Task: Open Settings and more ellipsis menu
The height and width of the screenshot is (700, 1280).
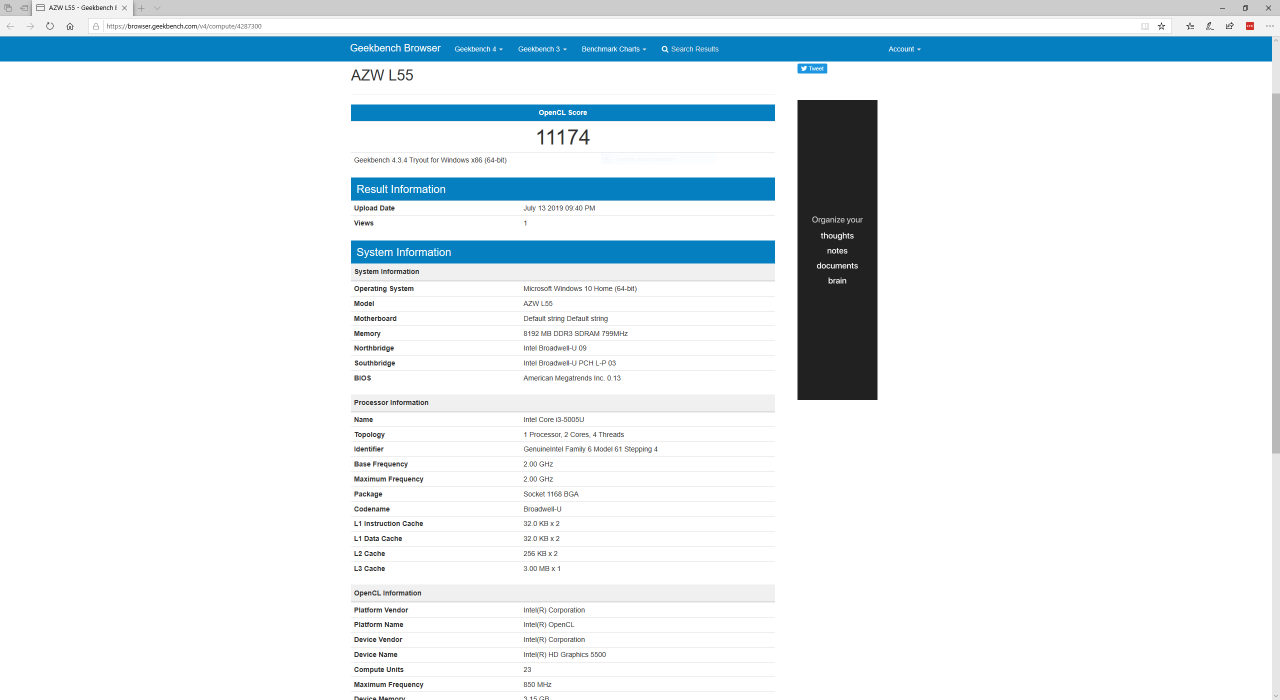Action: point(1270,26)
